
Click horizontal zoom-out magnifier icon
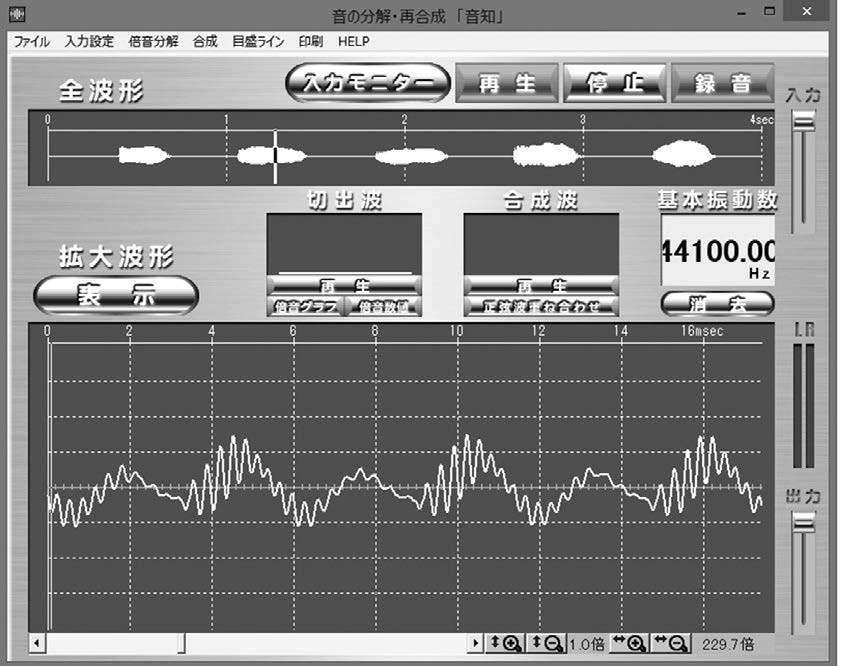pos(673,644)
